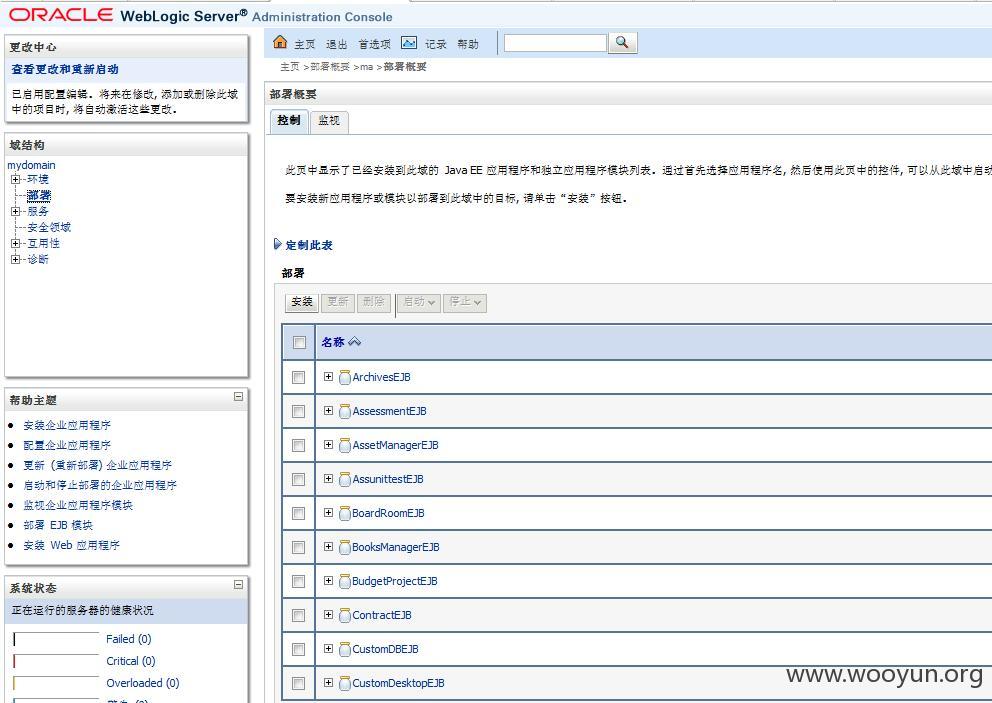Click the CustomDBEJB module icon
The width and height of the screenshot is (992, 703).
click(345, 649)
